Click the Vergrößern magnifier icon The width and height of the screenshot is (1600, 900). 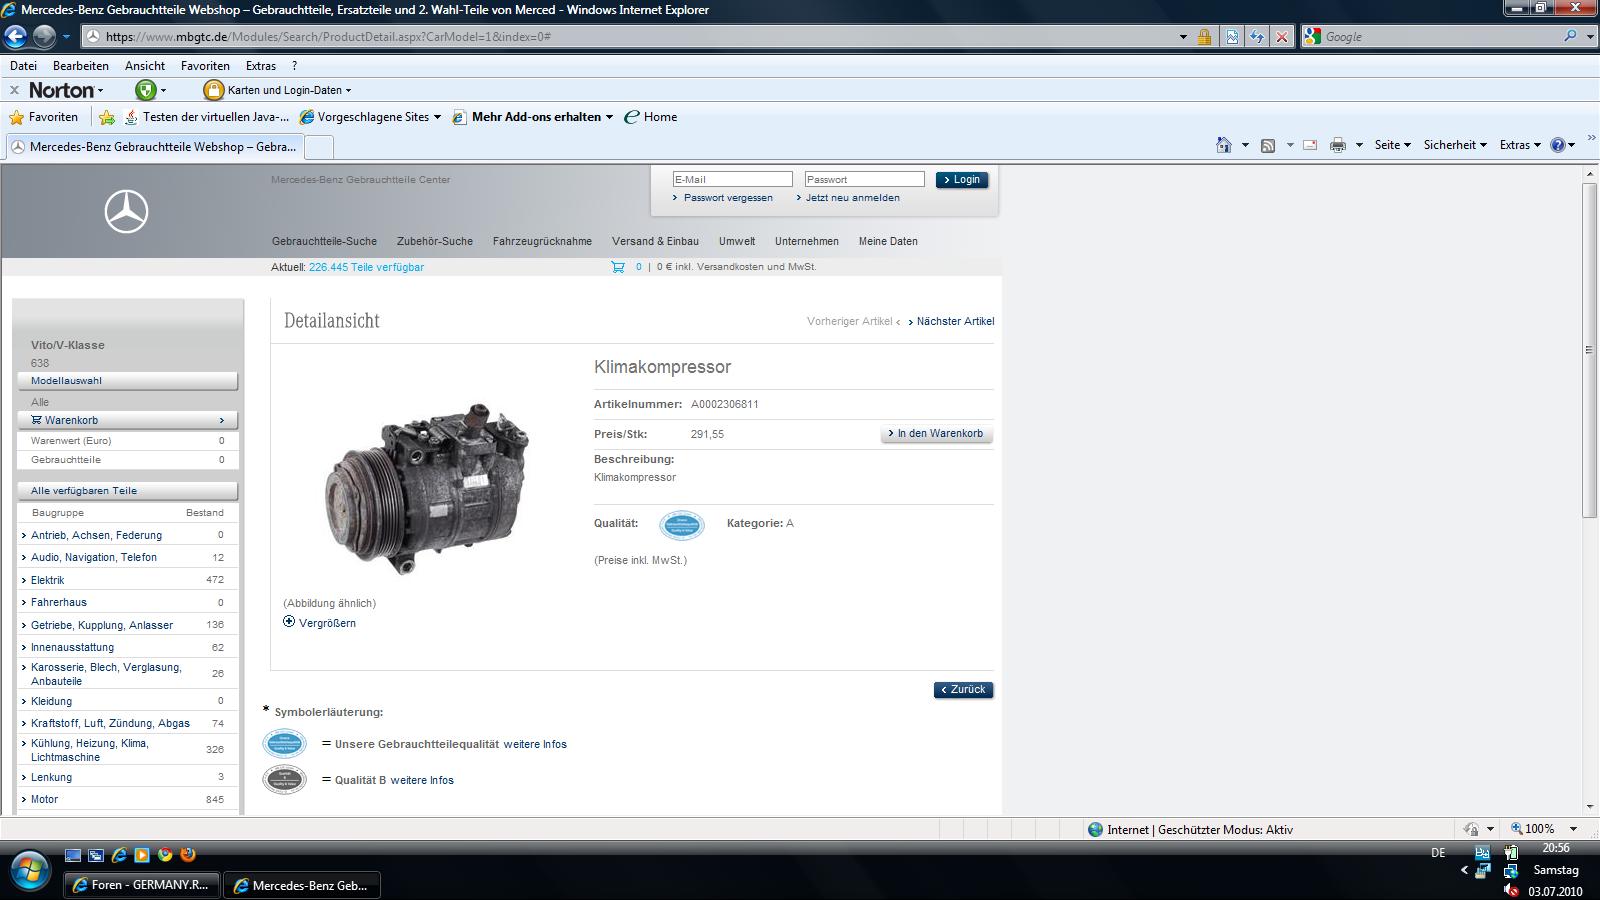(x=289, y=622)
